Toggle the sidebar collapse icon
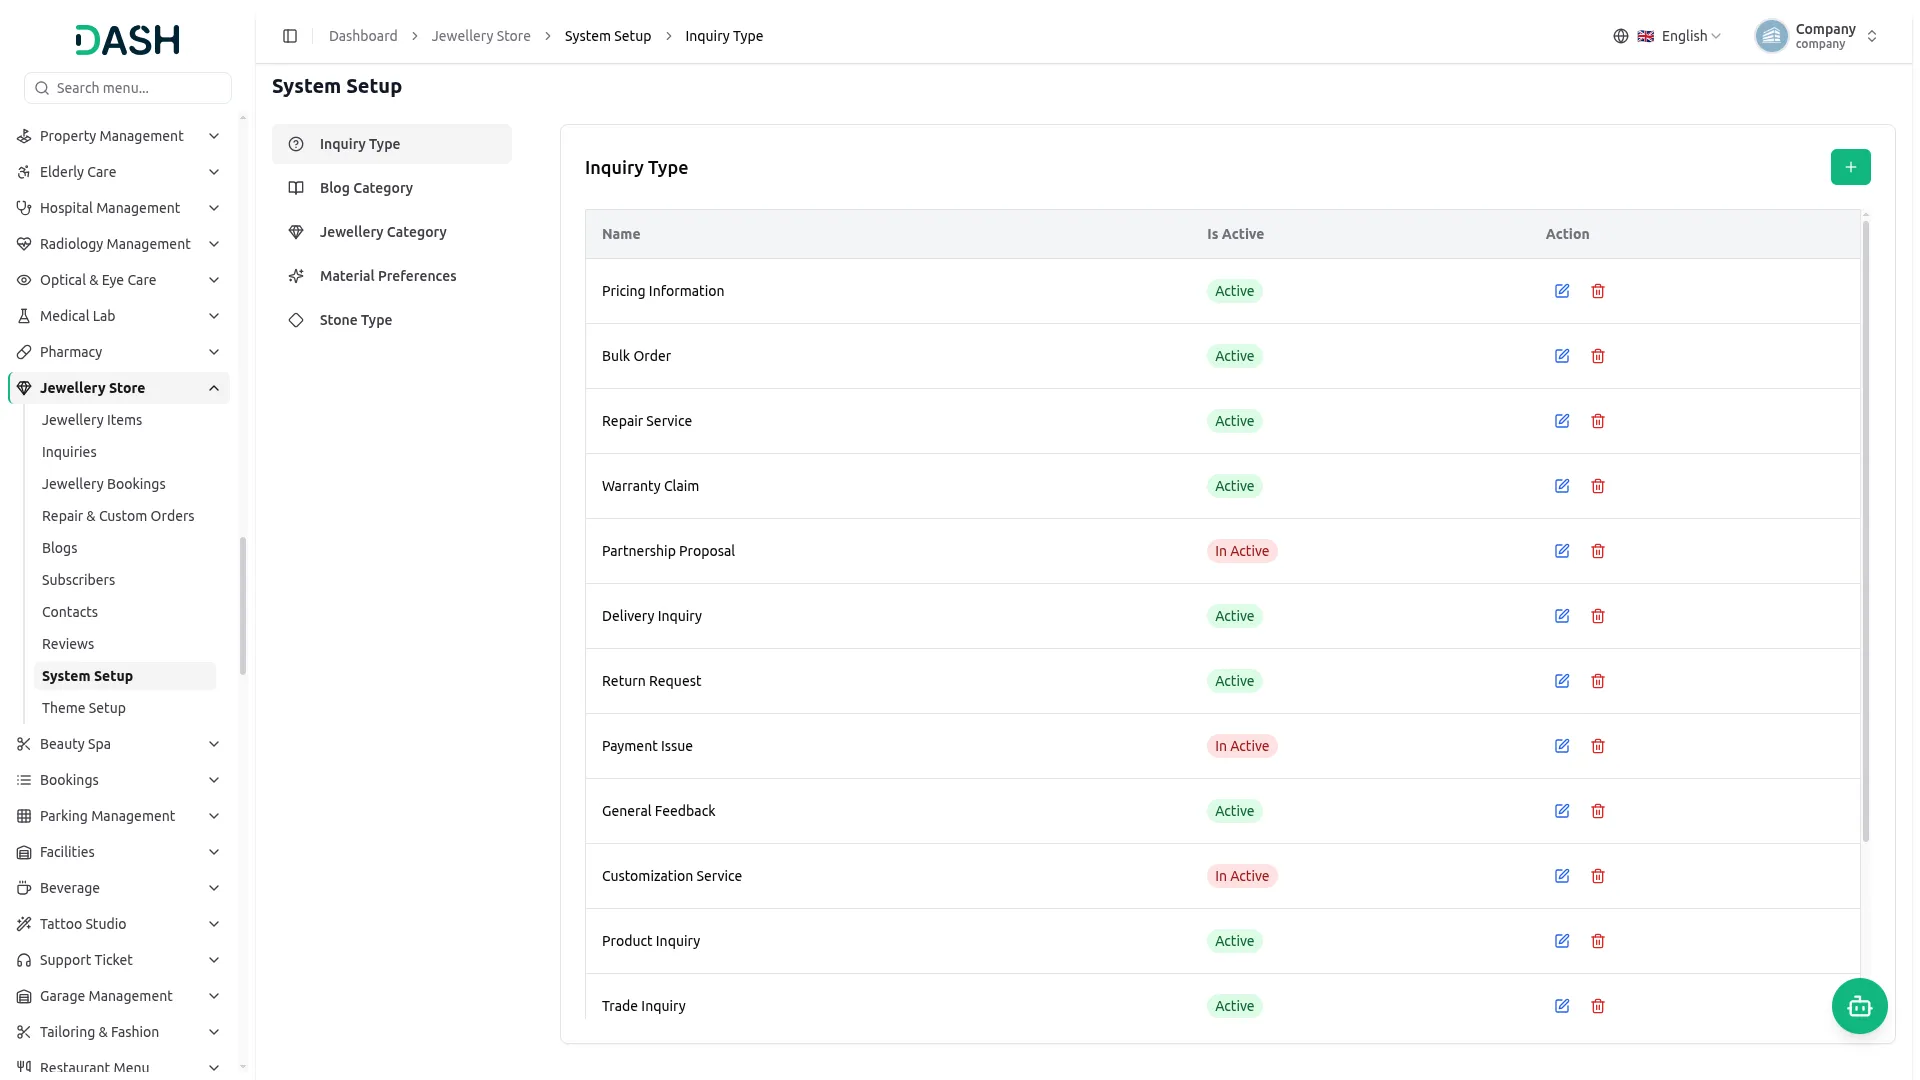 click(x=290, y=36)
